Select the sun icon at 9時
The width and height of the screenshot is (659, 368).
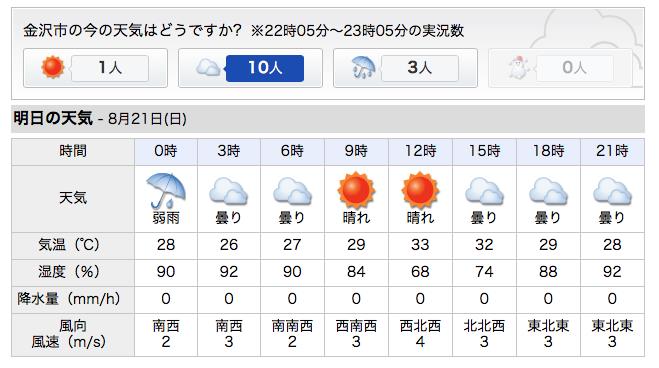pos(356,190)
